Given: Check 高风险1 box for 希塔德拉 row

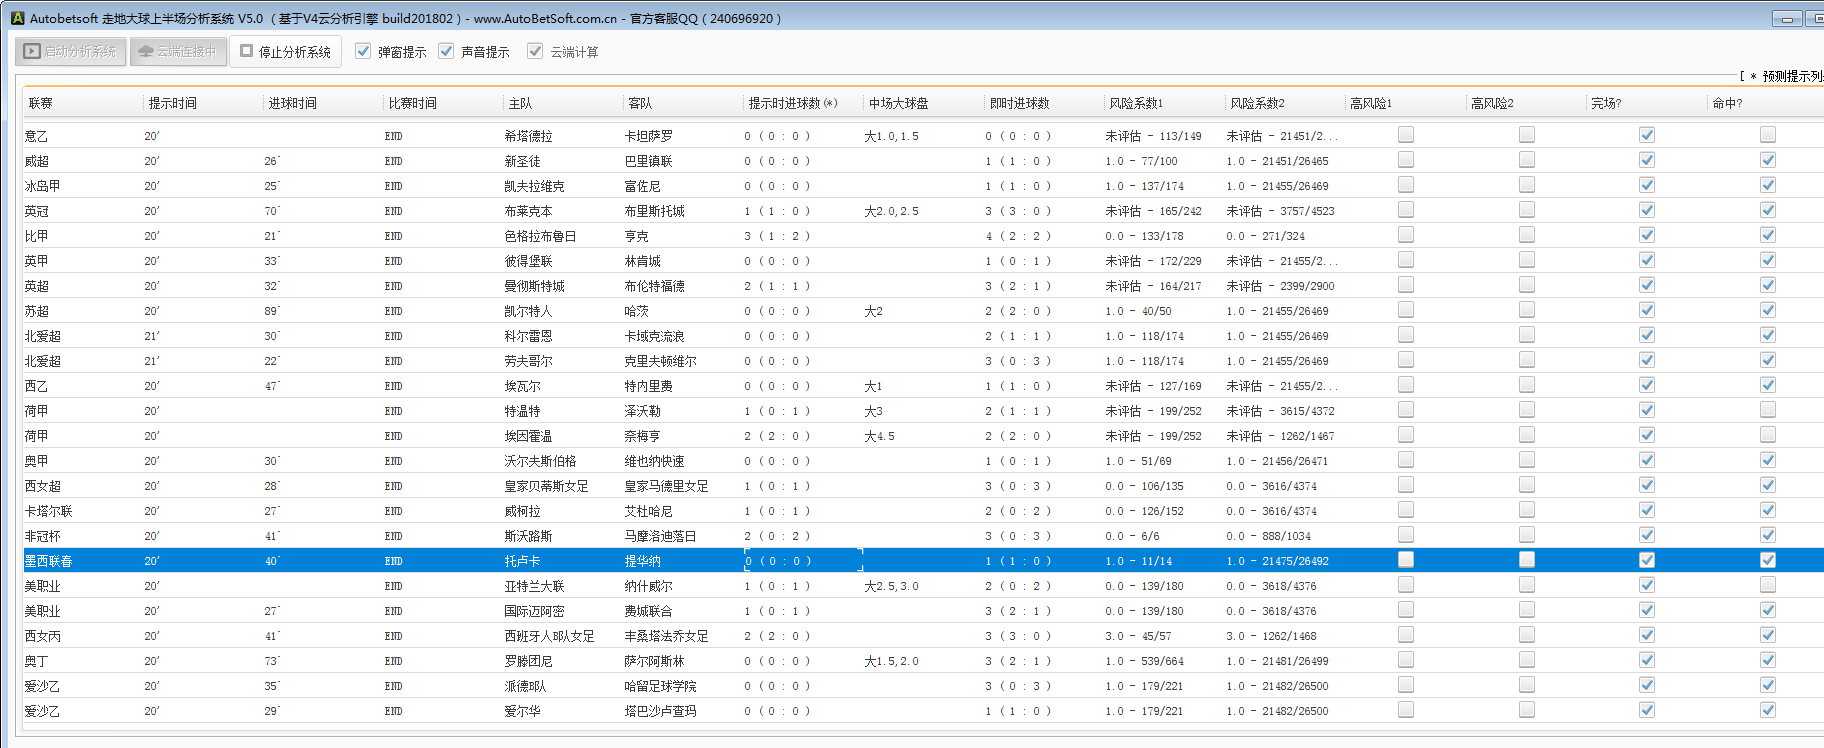Looking at the screenshot, I should (x=1406, y=135).
